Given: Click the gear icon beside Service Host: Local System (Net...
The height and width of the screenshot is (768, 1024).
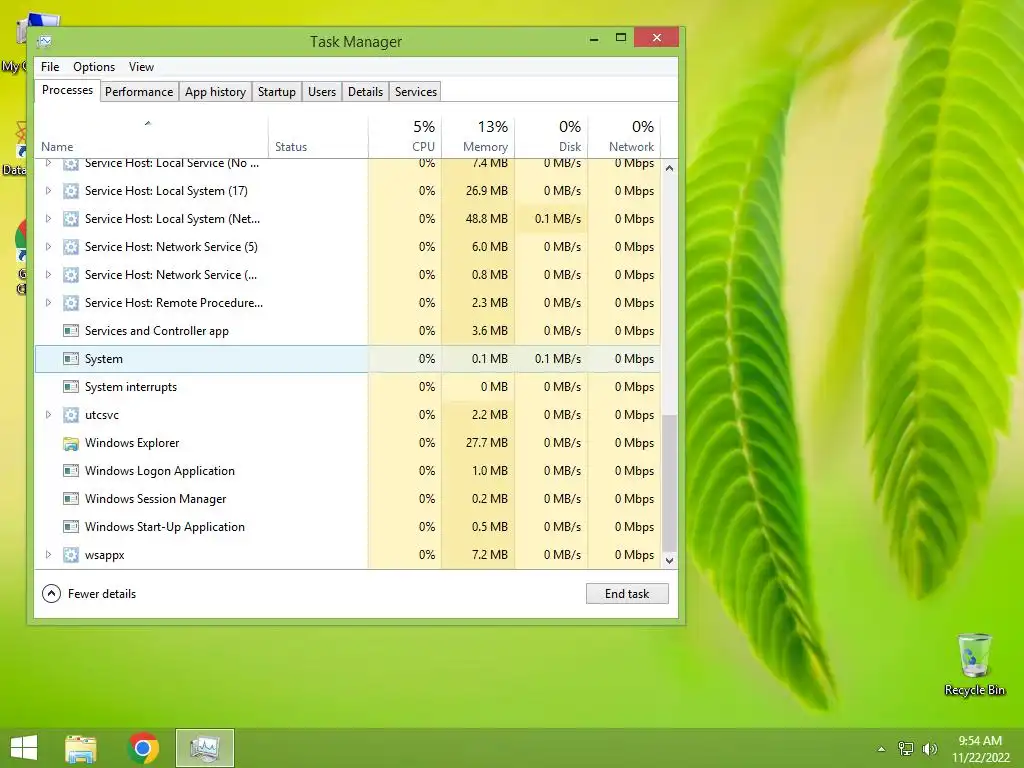Looking at the screenshot, I should tap(71, 219).
